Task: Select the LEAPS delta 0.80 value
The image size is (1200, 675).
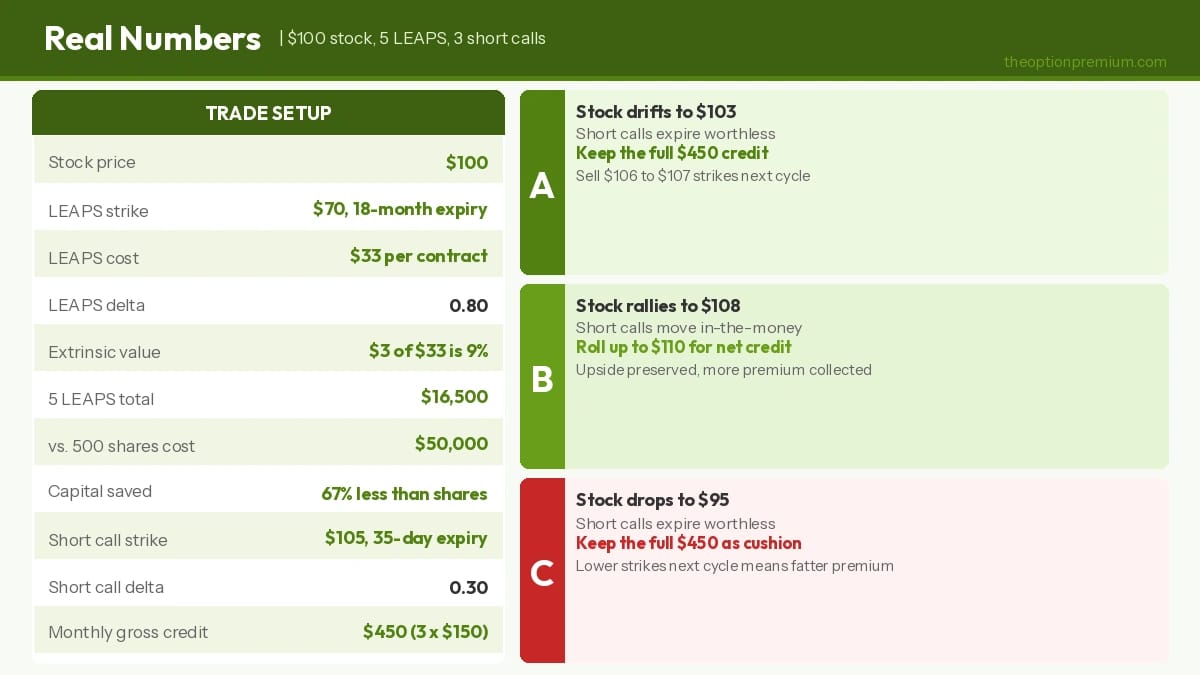Action: pos(469,305)
